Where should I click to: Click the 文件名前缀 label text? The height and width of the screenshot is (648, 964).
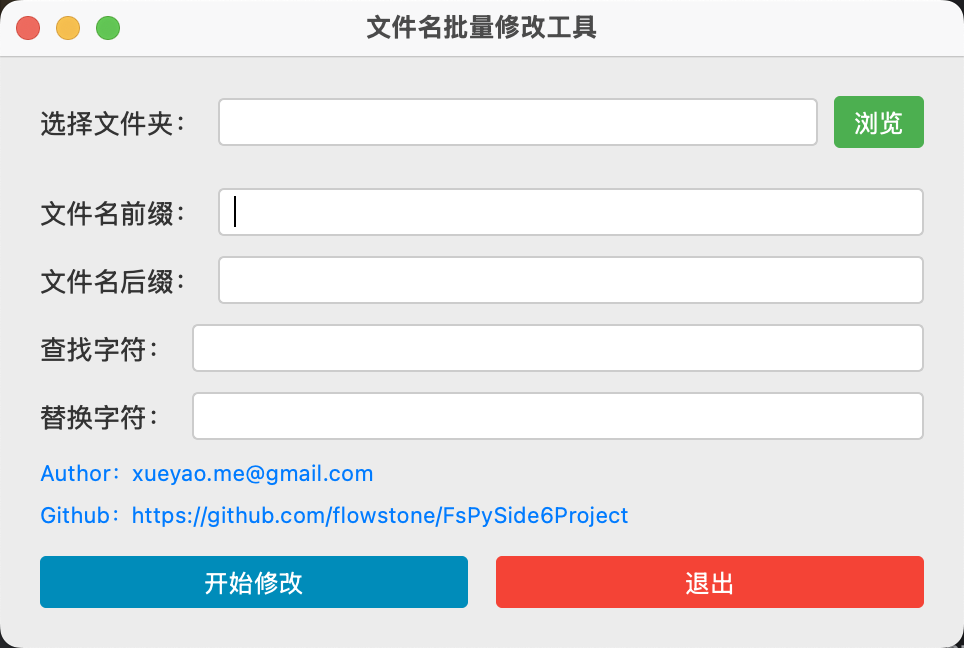[112, 214]
